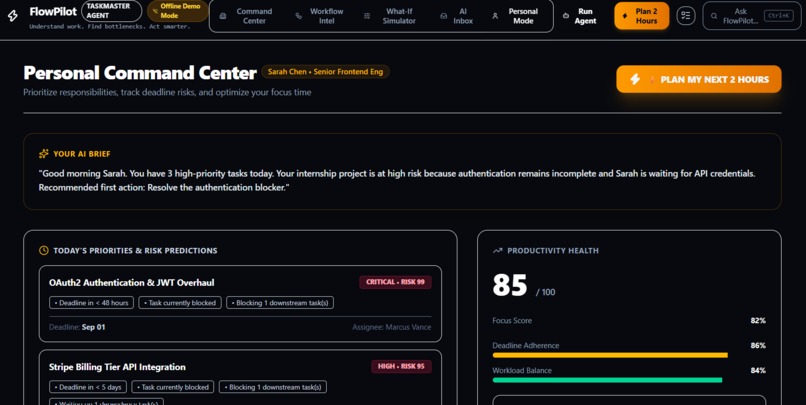This screenshot has height=405, width=806.
Task: Click the magnifier icon in Ask FlowPilot
Action: [714, 16]
